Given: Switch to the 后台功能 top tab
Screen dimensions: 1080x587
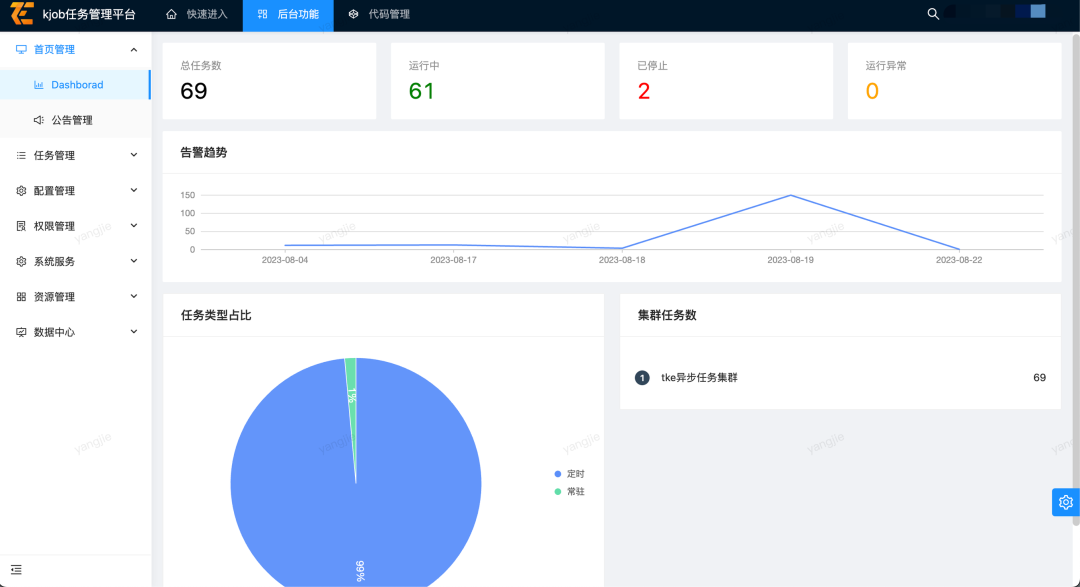Looking at the screenshot, I should [x=288, y=14].
